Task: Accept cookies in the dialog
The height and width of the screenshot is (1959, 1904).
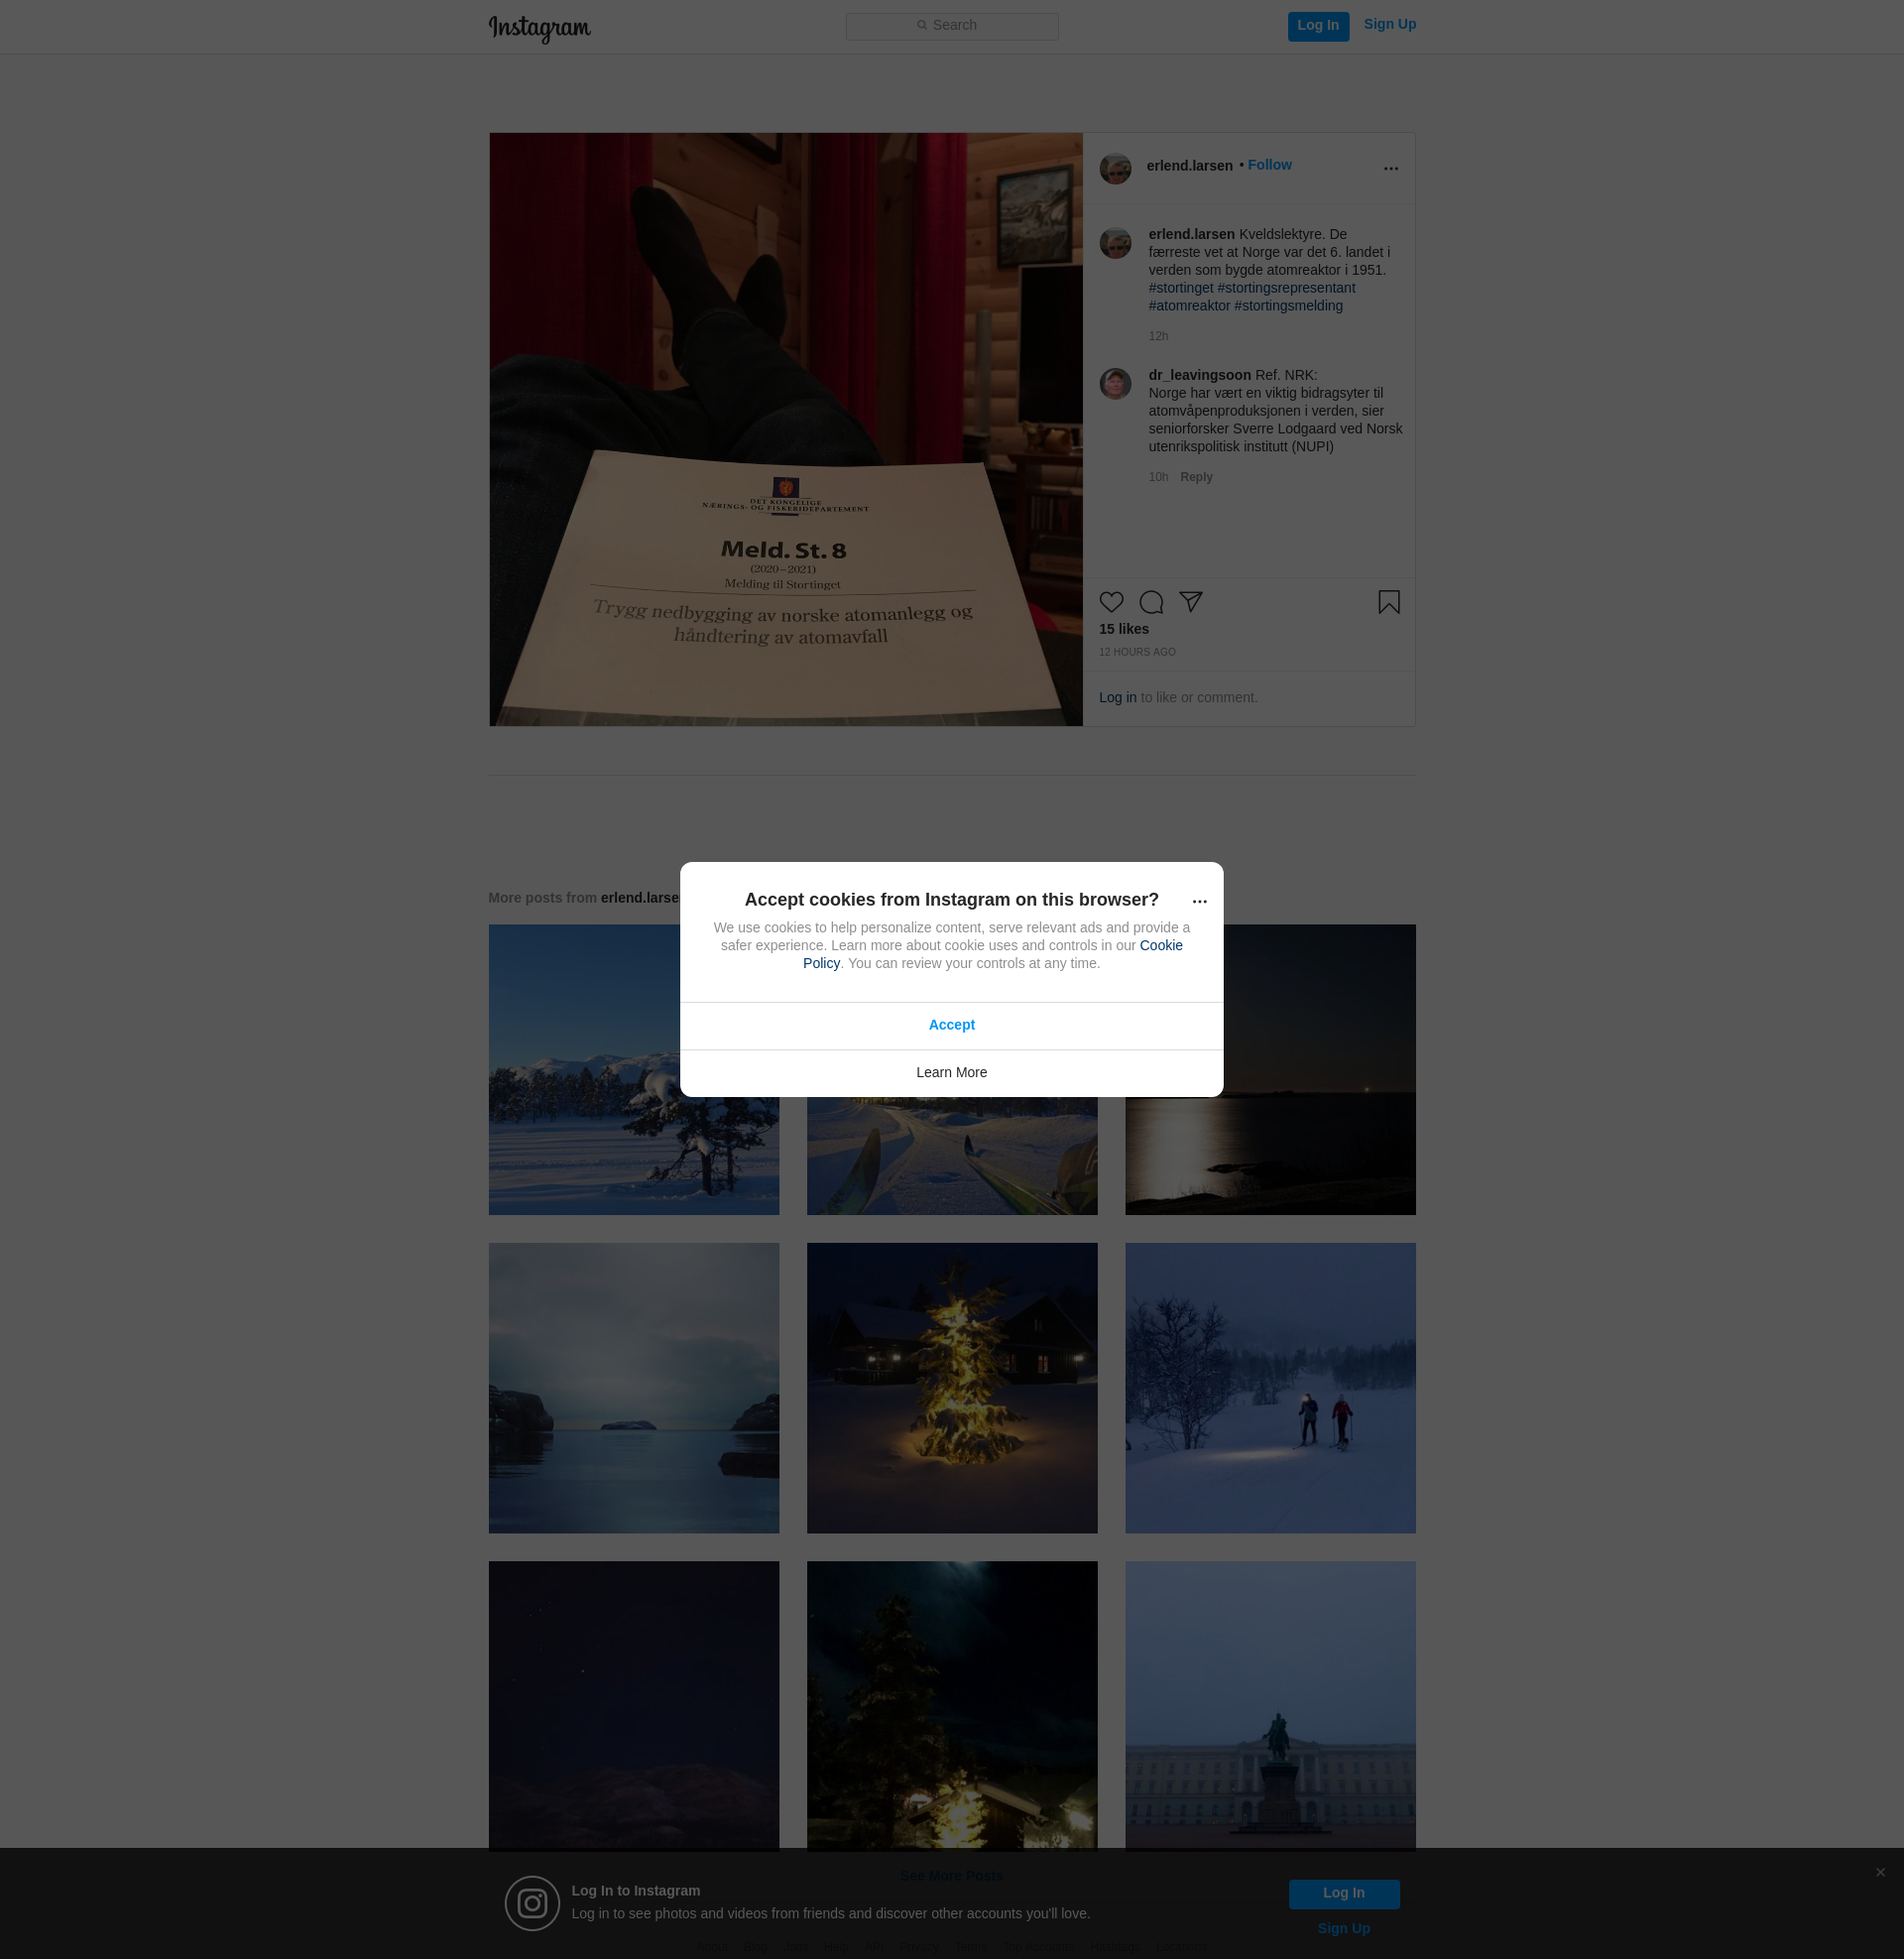Action: click(951, 1025)
